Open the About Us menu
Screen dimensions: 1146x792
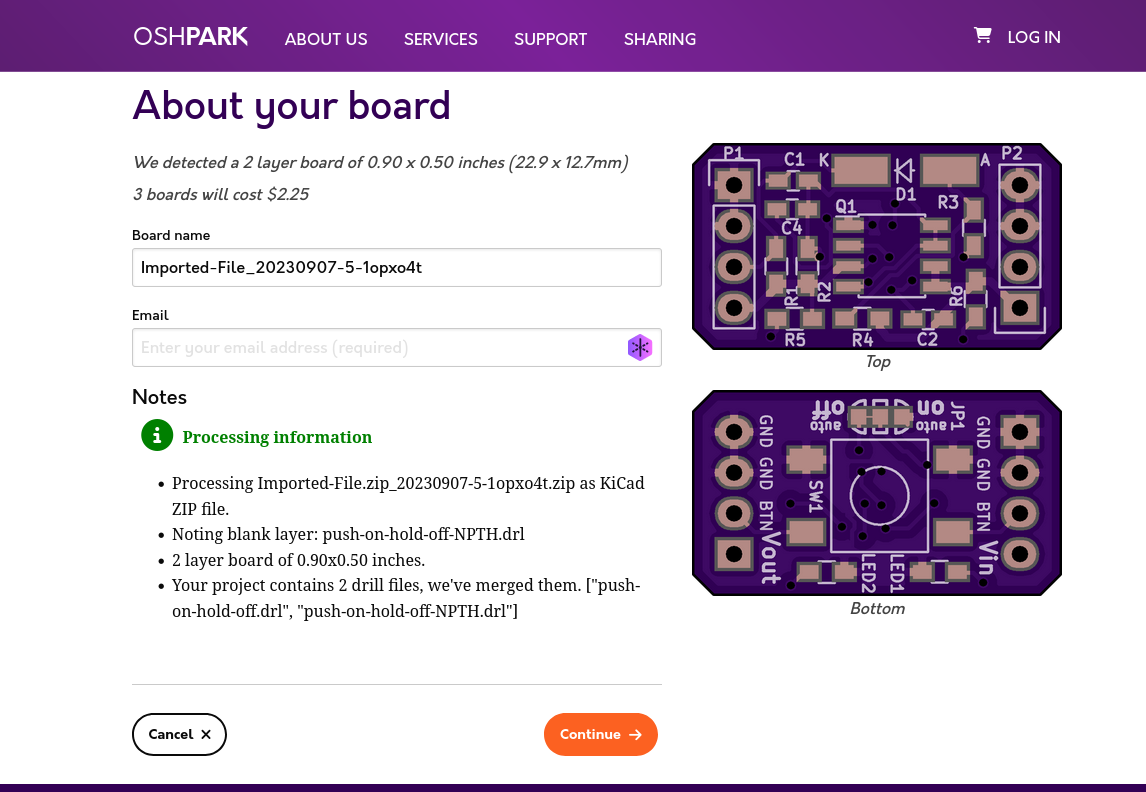click(326, 39)
